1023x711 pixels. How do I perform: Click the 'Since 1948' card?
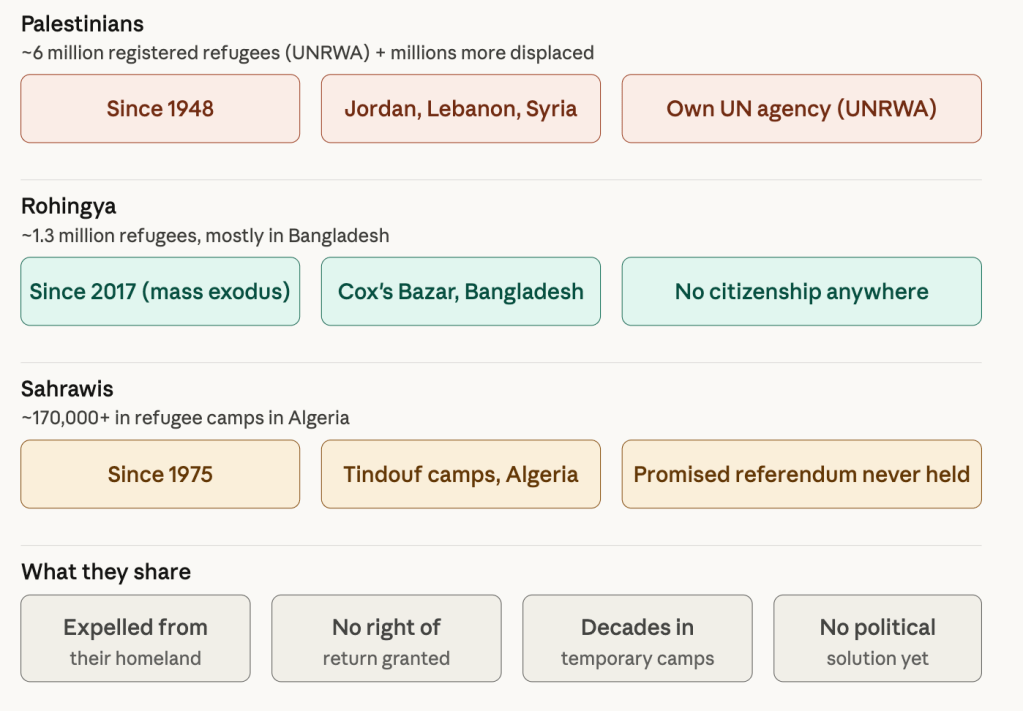(160, 108)
